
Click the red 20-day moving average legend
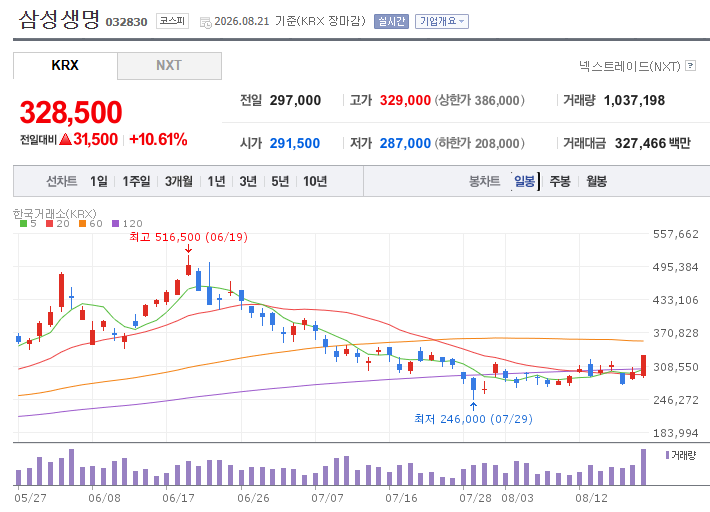click(58, 224)
